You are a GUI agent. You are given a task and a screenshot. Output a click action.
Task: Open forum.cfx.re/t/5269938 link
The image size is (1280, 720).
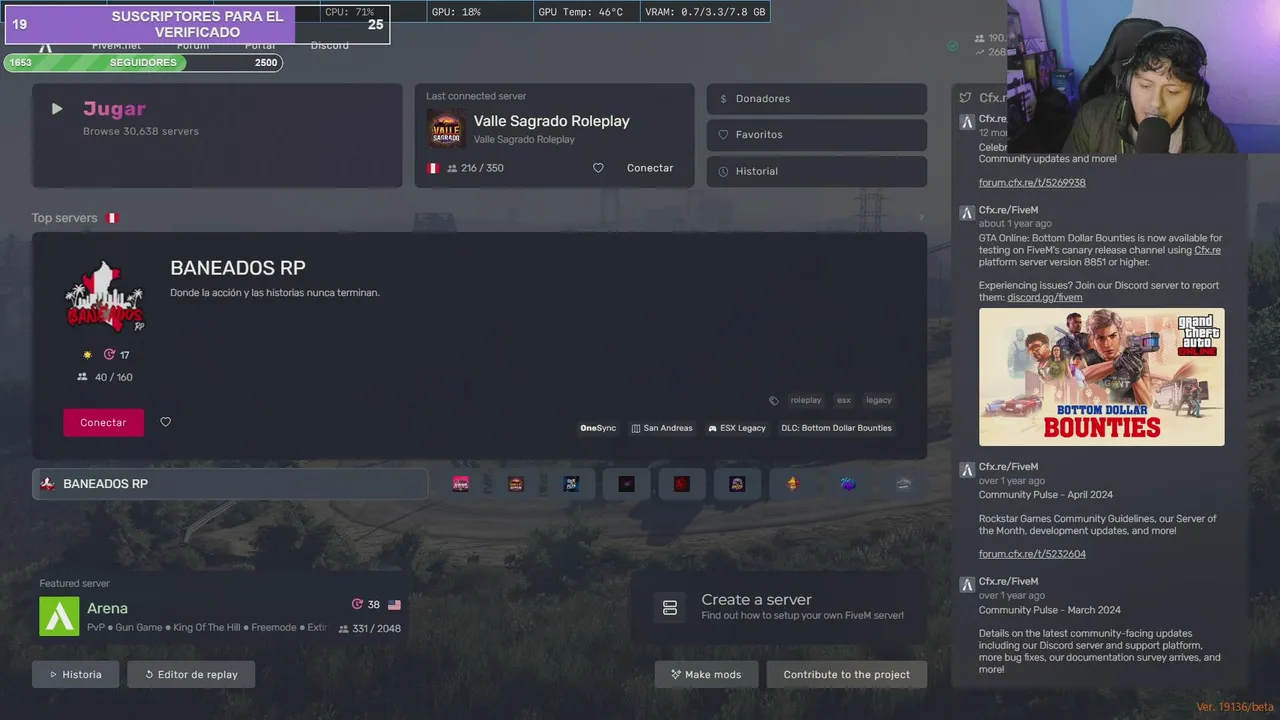[1032, 183]
